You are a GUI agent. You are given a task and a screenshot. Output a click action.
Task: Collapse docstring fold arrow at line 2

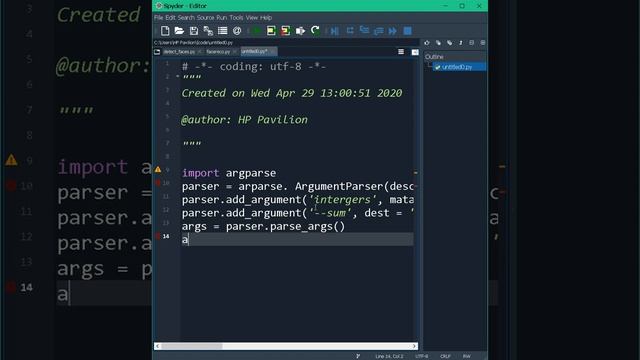[x=177, y=76]
